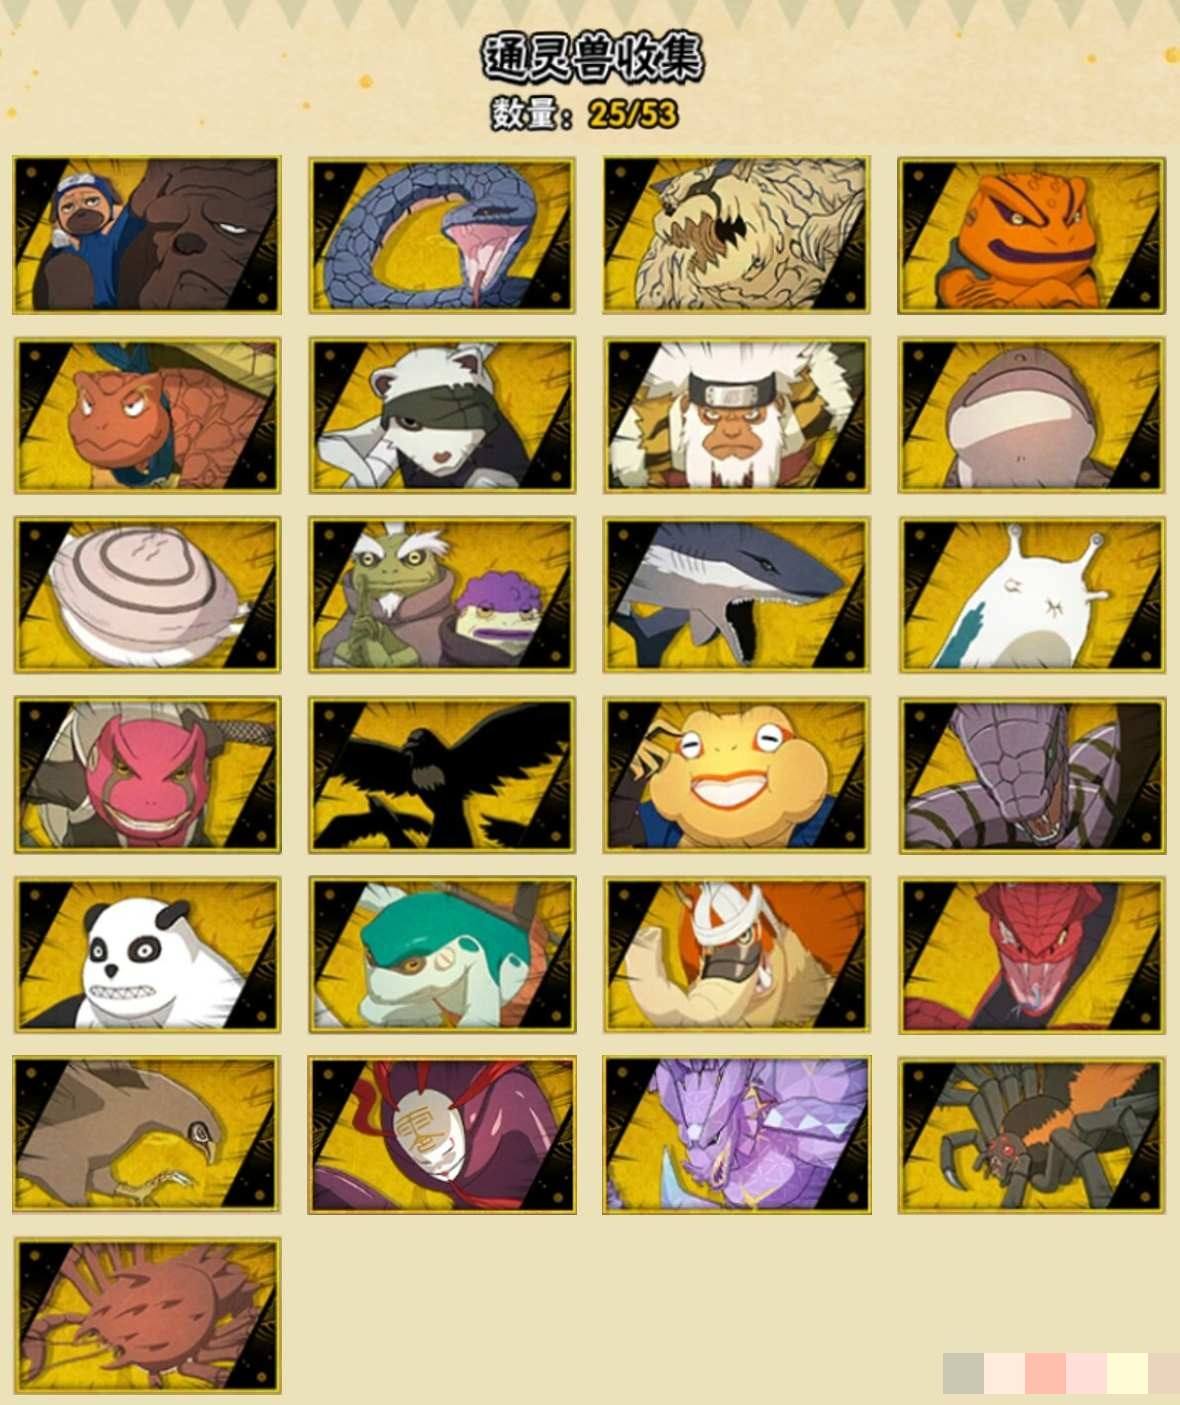Select the yellow smiling toad card
Viewport: 1180px width, 1405px height.
click(x=737, y=776)
